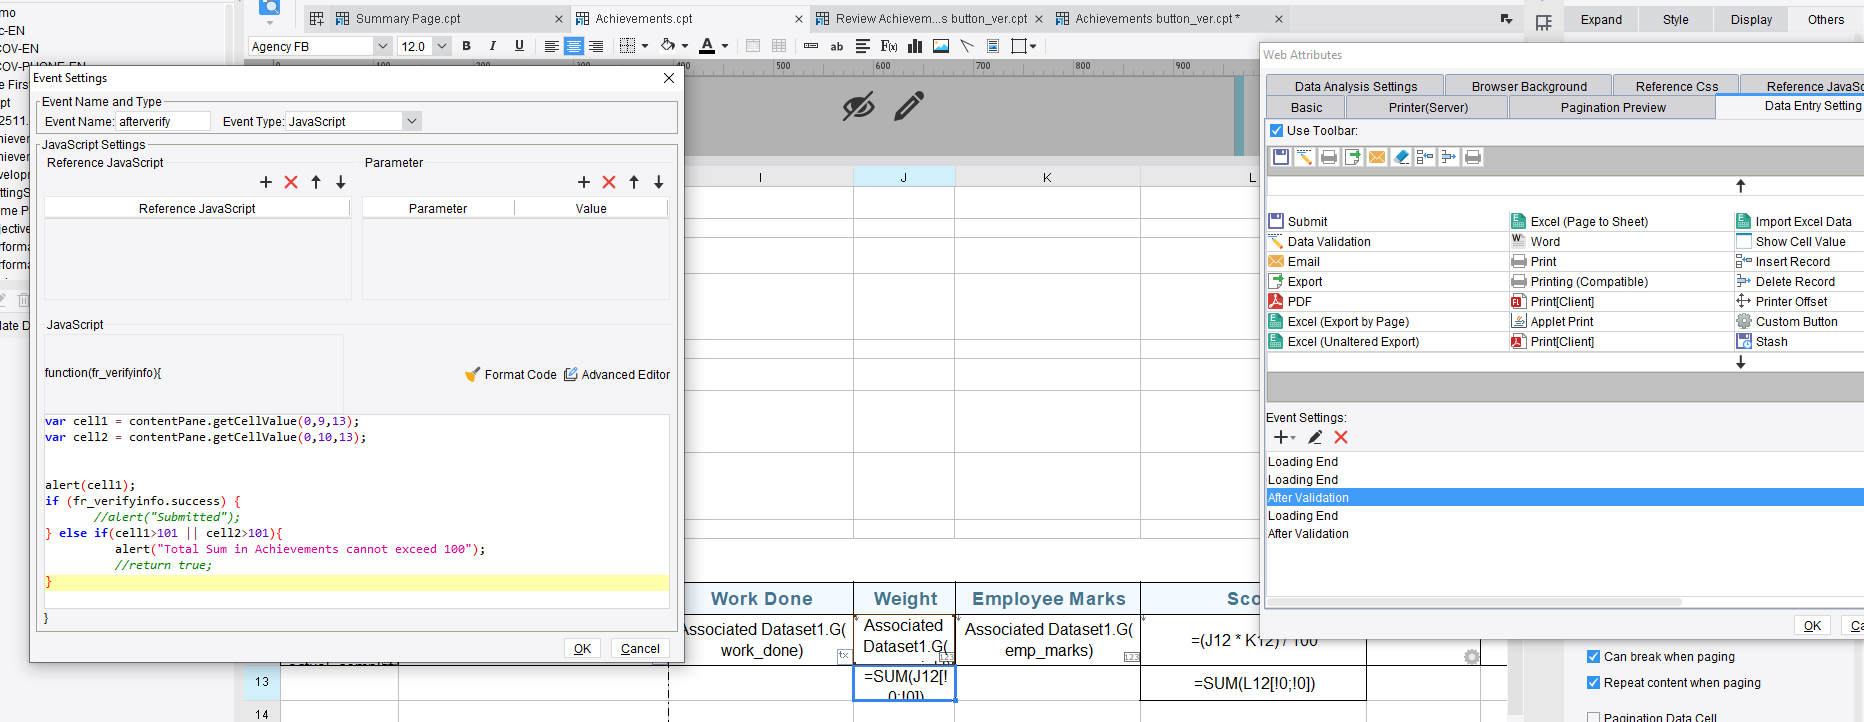1864x722 pixels.
Task: Open the font size dropdown showing 12.0
Action: (441, 46)
